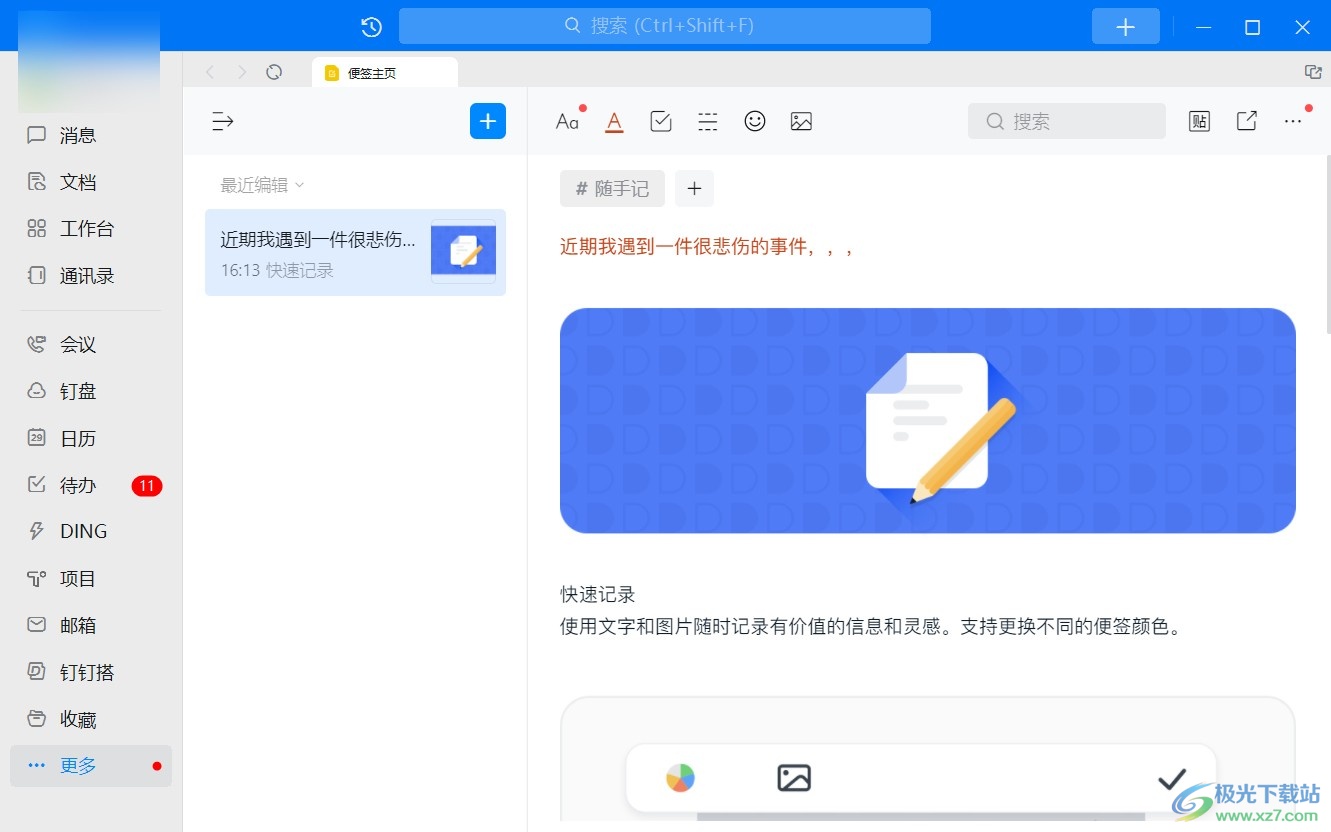Focus the note 搜索 search field

[1067, 121]
